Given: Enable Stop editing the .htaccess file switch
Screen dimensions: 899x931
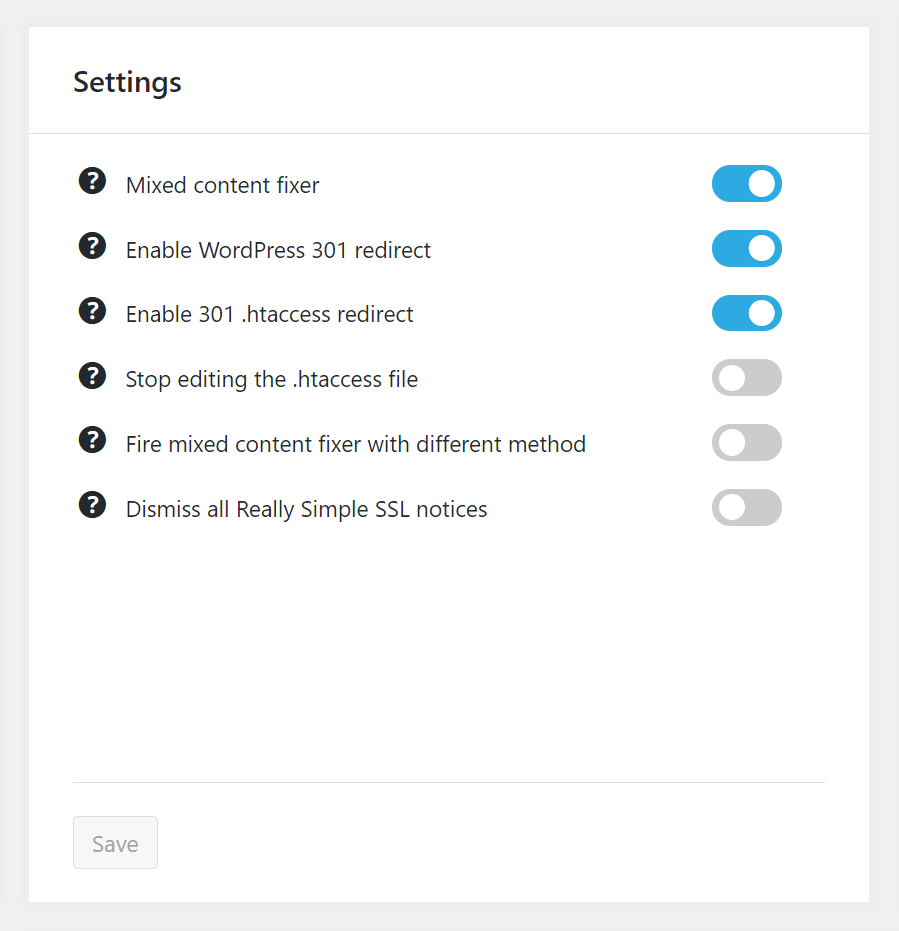Looking at the screenshot, I should [x=746, y=378].
